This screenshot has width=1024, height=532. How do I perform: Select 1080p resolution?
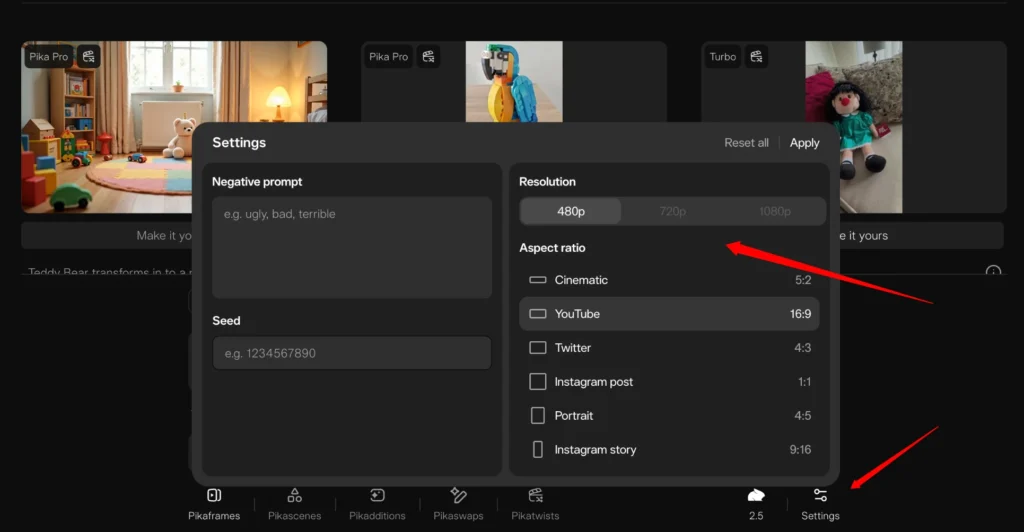773,211
